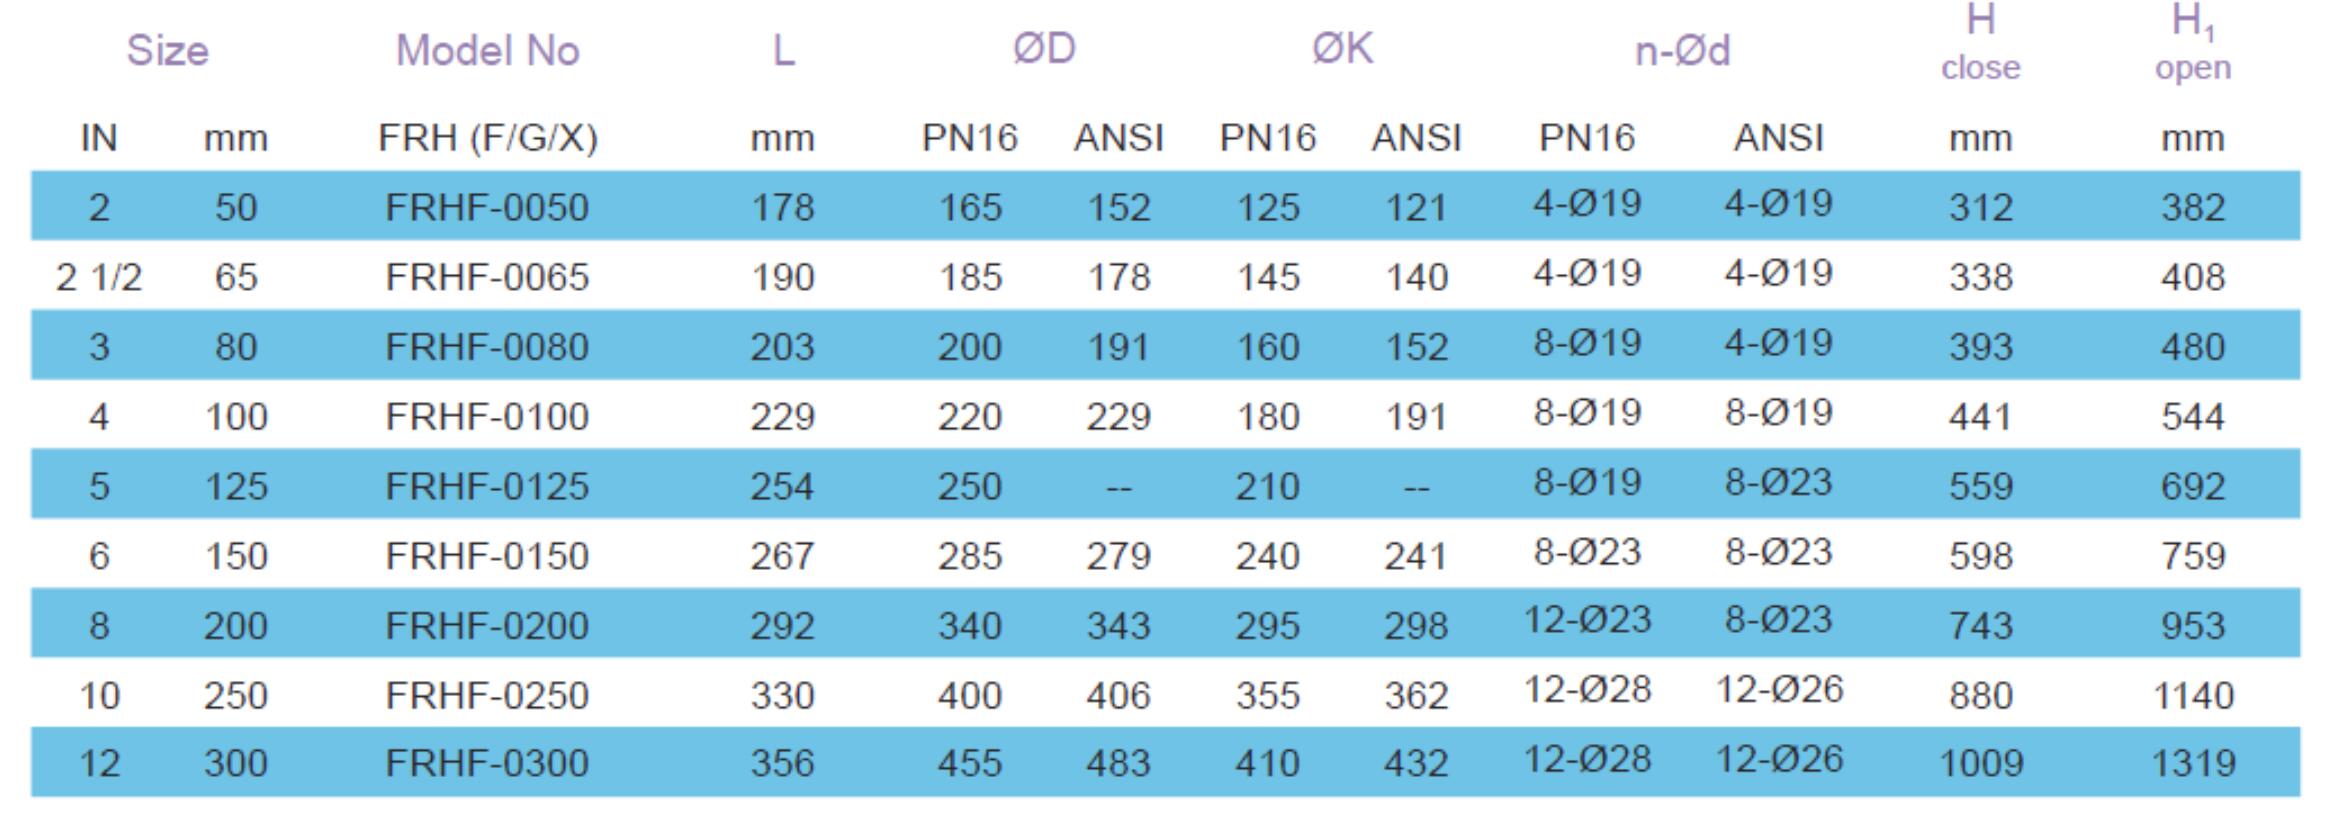The width and height of the screenshot is (2330, 820).
Task: Click the 2 1/2 inch size cell
Action: (99, 277)
